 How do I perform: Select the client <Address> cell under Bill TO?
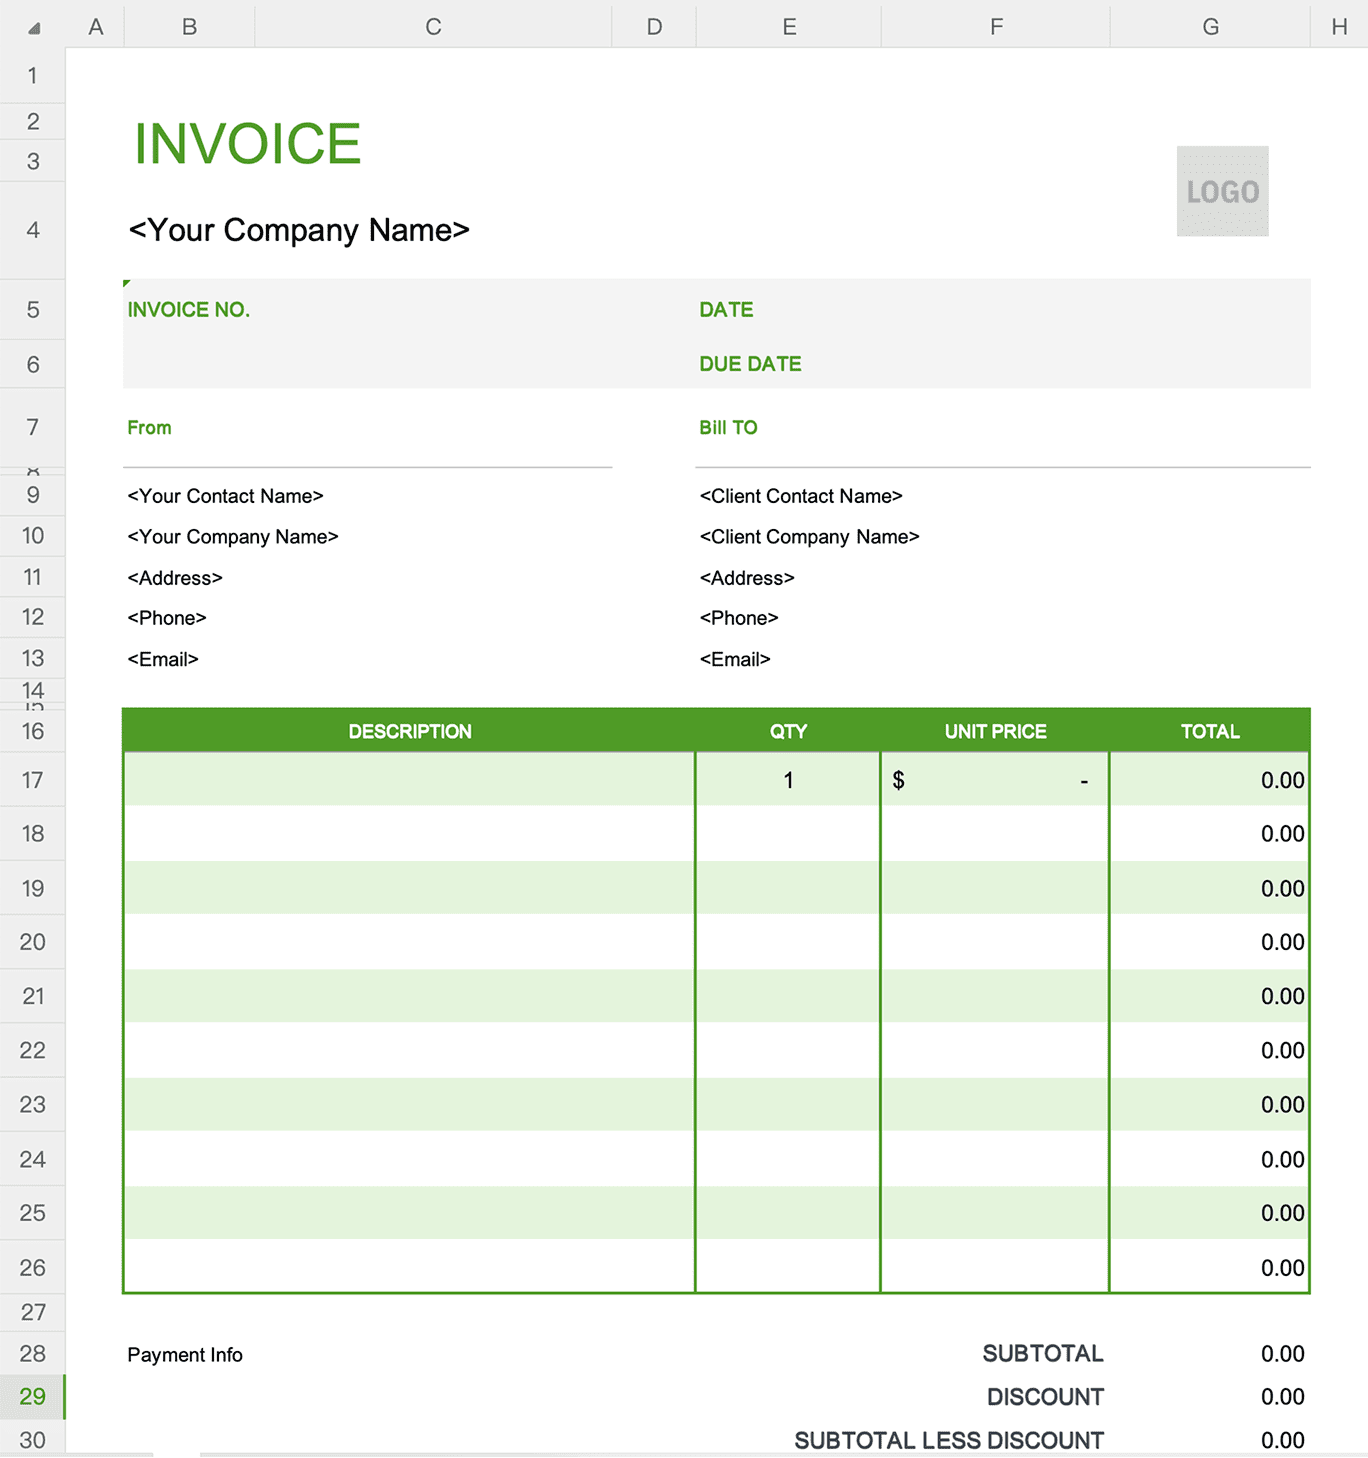[x=747, y=578]
